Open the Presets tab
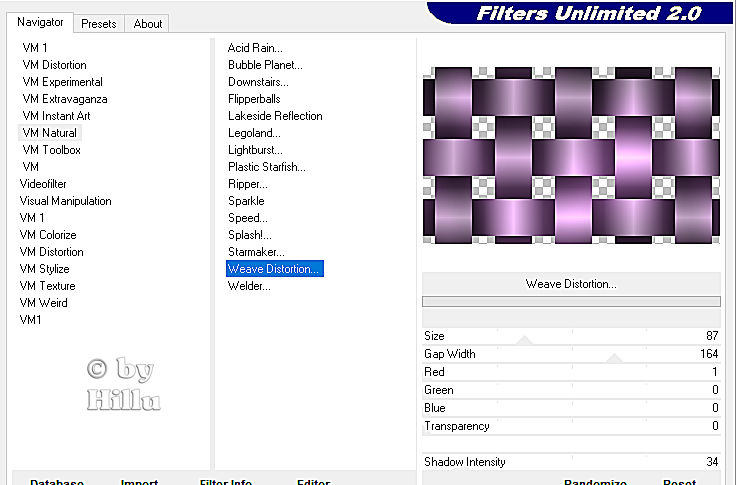The image size is (736, 485). coord(99,23)
